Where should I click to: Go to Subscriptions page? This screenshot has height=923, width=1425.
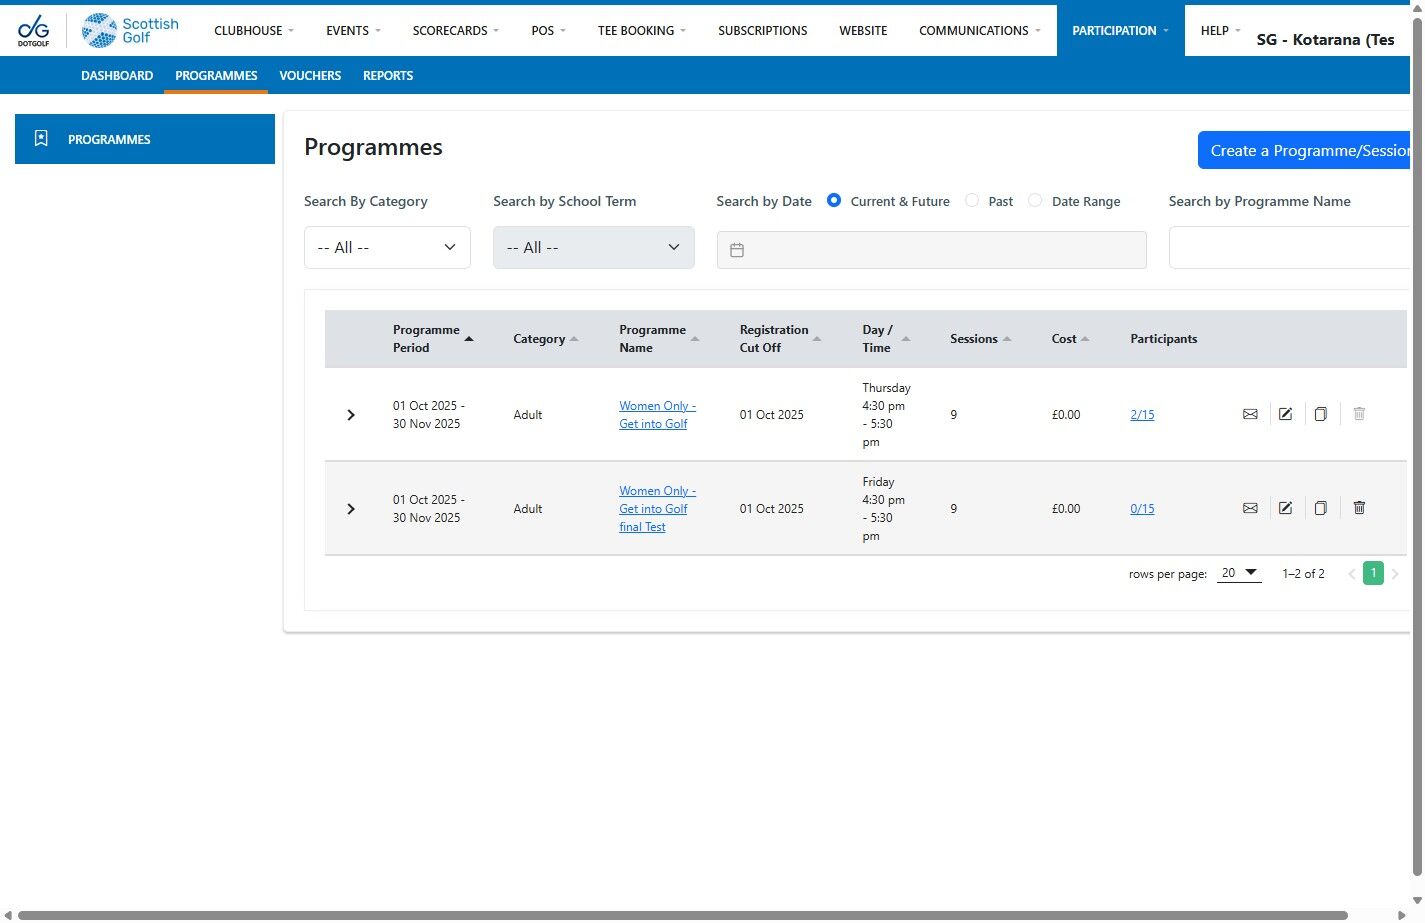pos(763,31)
